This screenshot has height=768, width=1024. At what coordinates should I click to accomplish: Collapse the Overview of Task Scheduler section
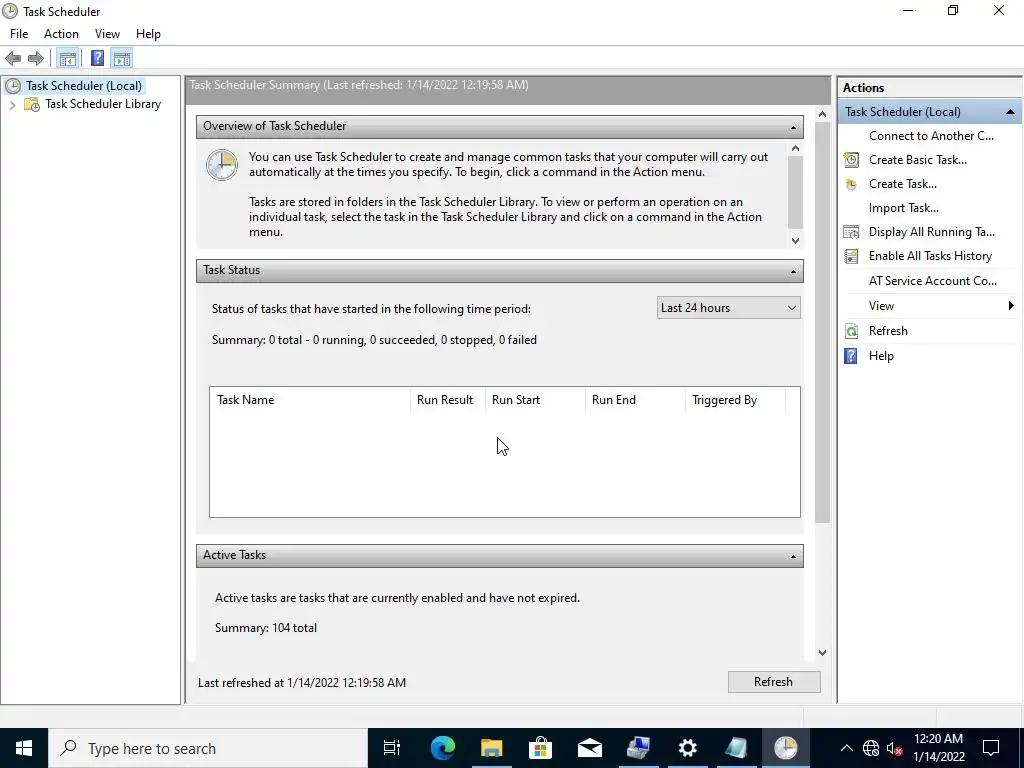coord(793,127)
